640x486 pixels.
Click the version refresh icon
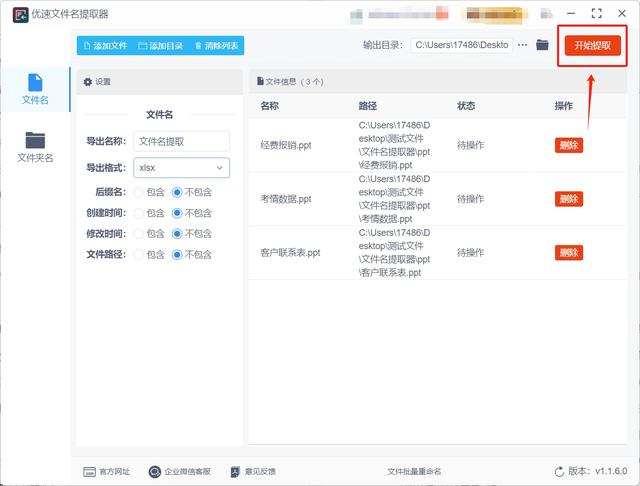[x=559, y=472]
